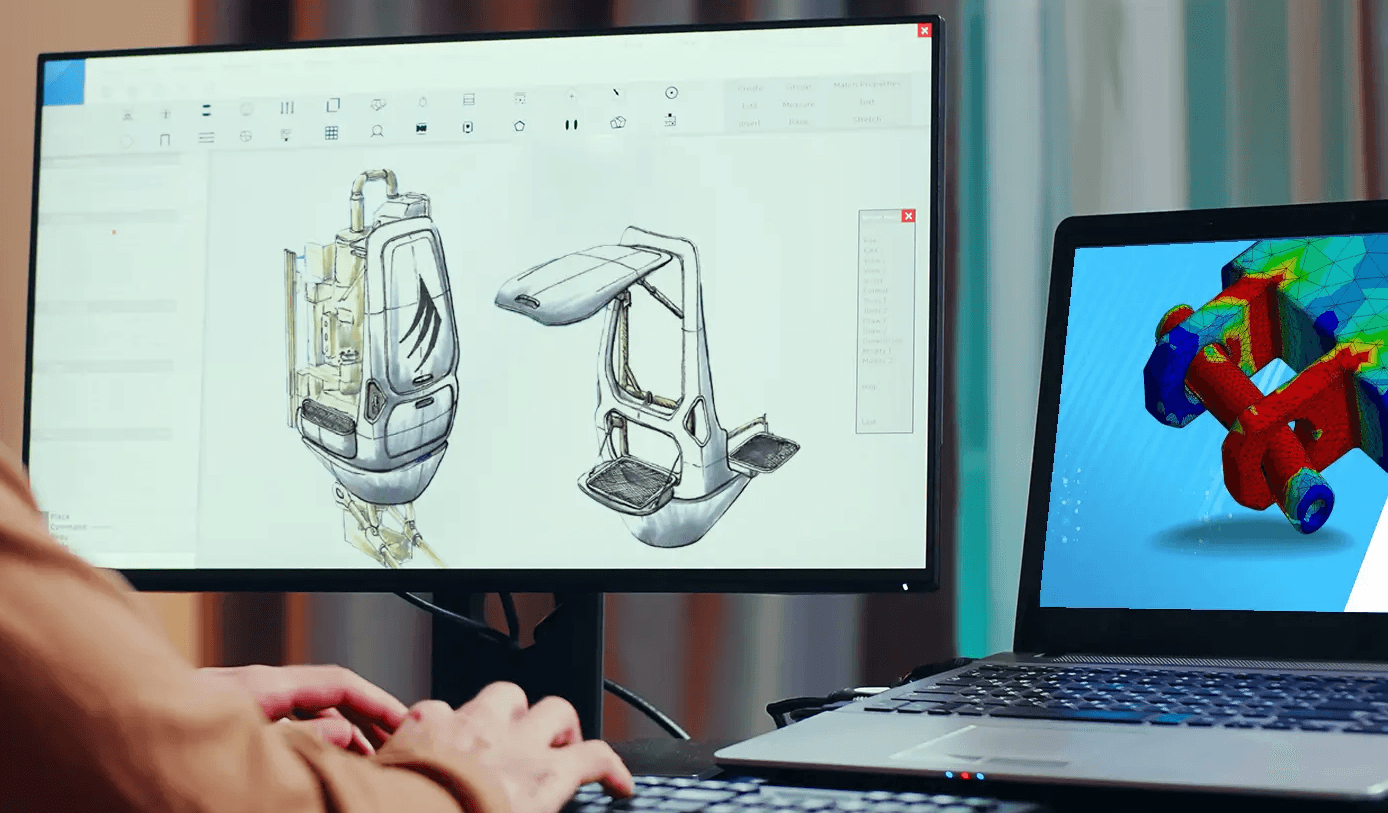Select the small page with dot icon

coord(468,127)
